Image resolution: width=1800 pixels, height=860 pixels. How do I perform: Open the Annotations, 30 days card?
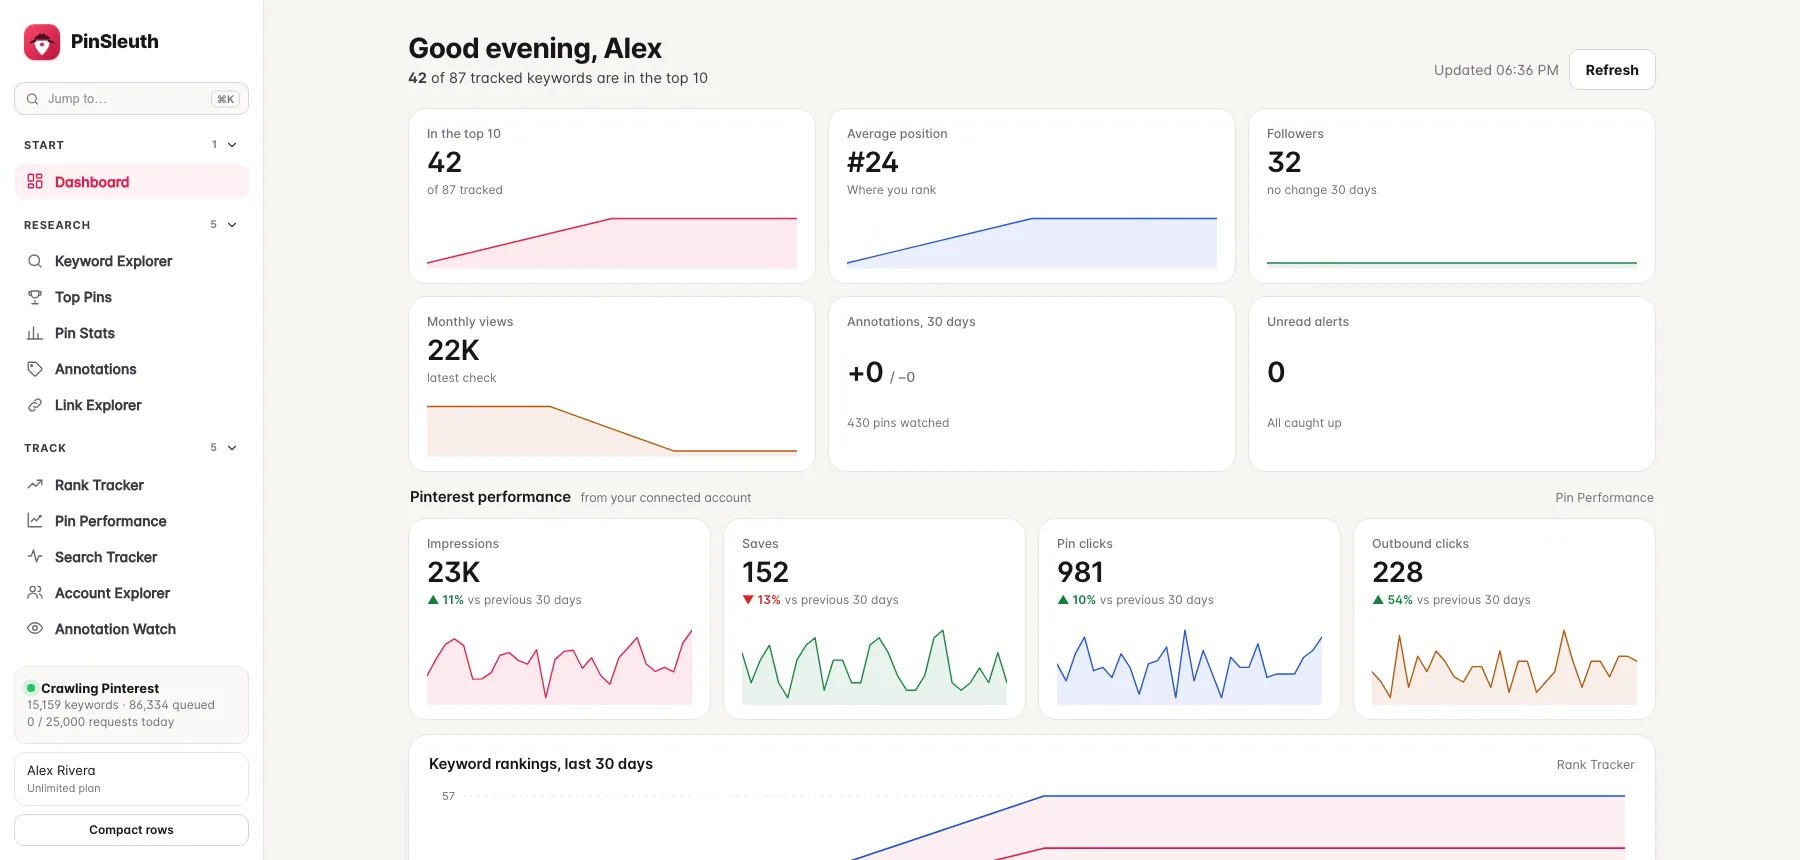(x=1032, y=384)
